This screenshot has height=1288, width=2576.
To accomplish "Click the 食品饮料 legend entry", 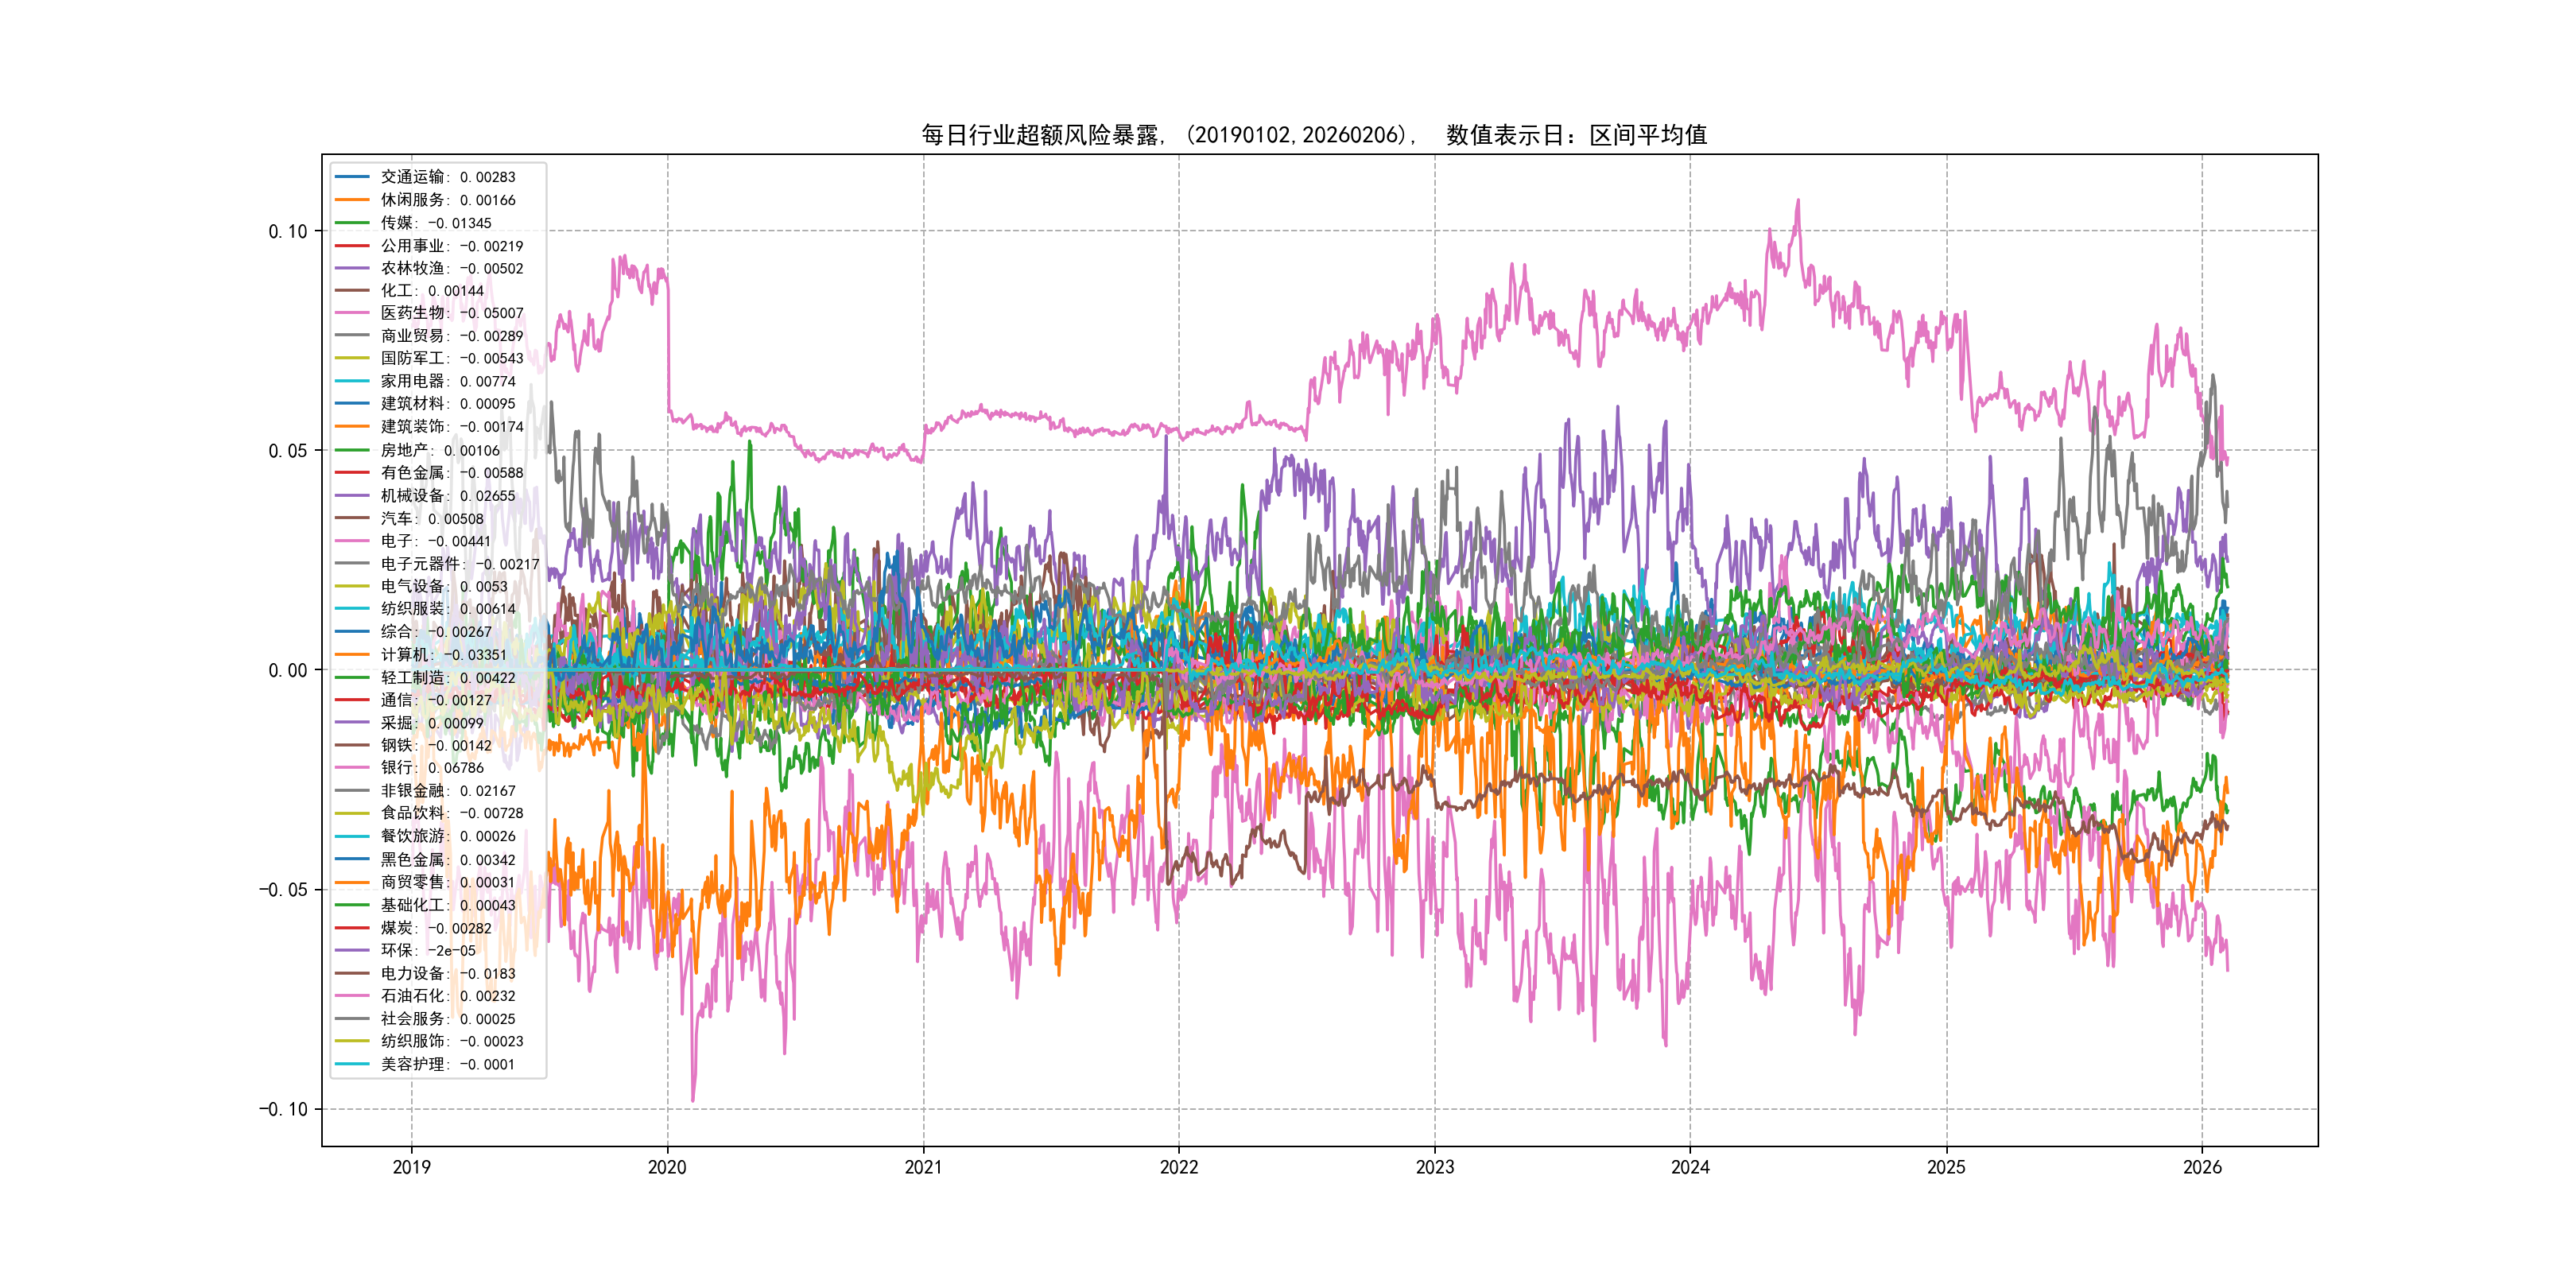I will (451, 813).
